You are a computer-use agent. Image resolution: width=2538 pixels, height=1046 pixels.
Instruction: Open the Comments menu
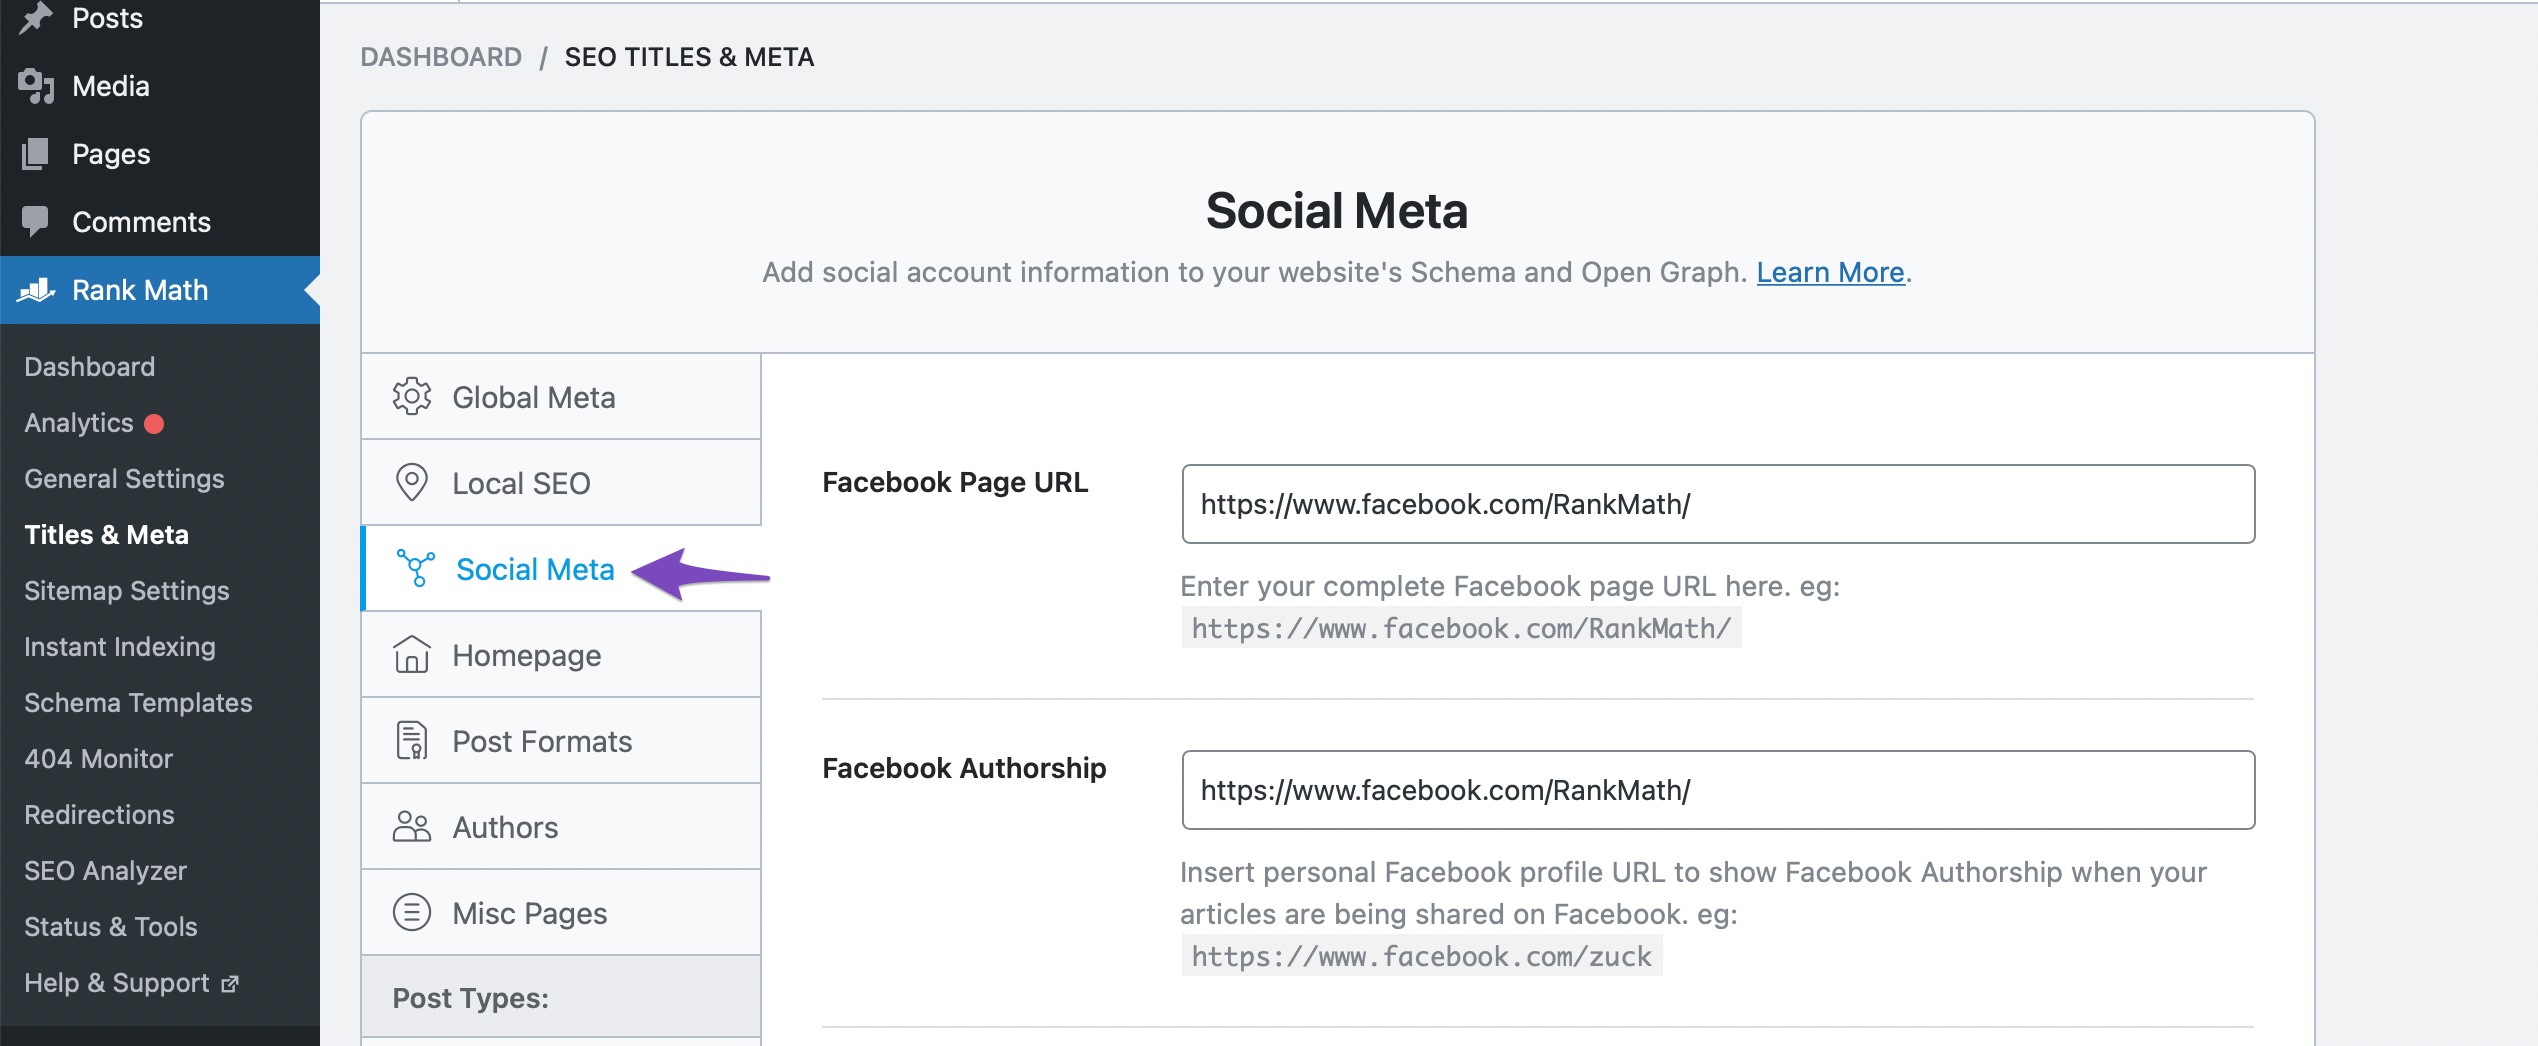160,222
